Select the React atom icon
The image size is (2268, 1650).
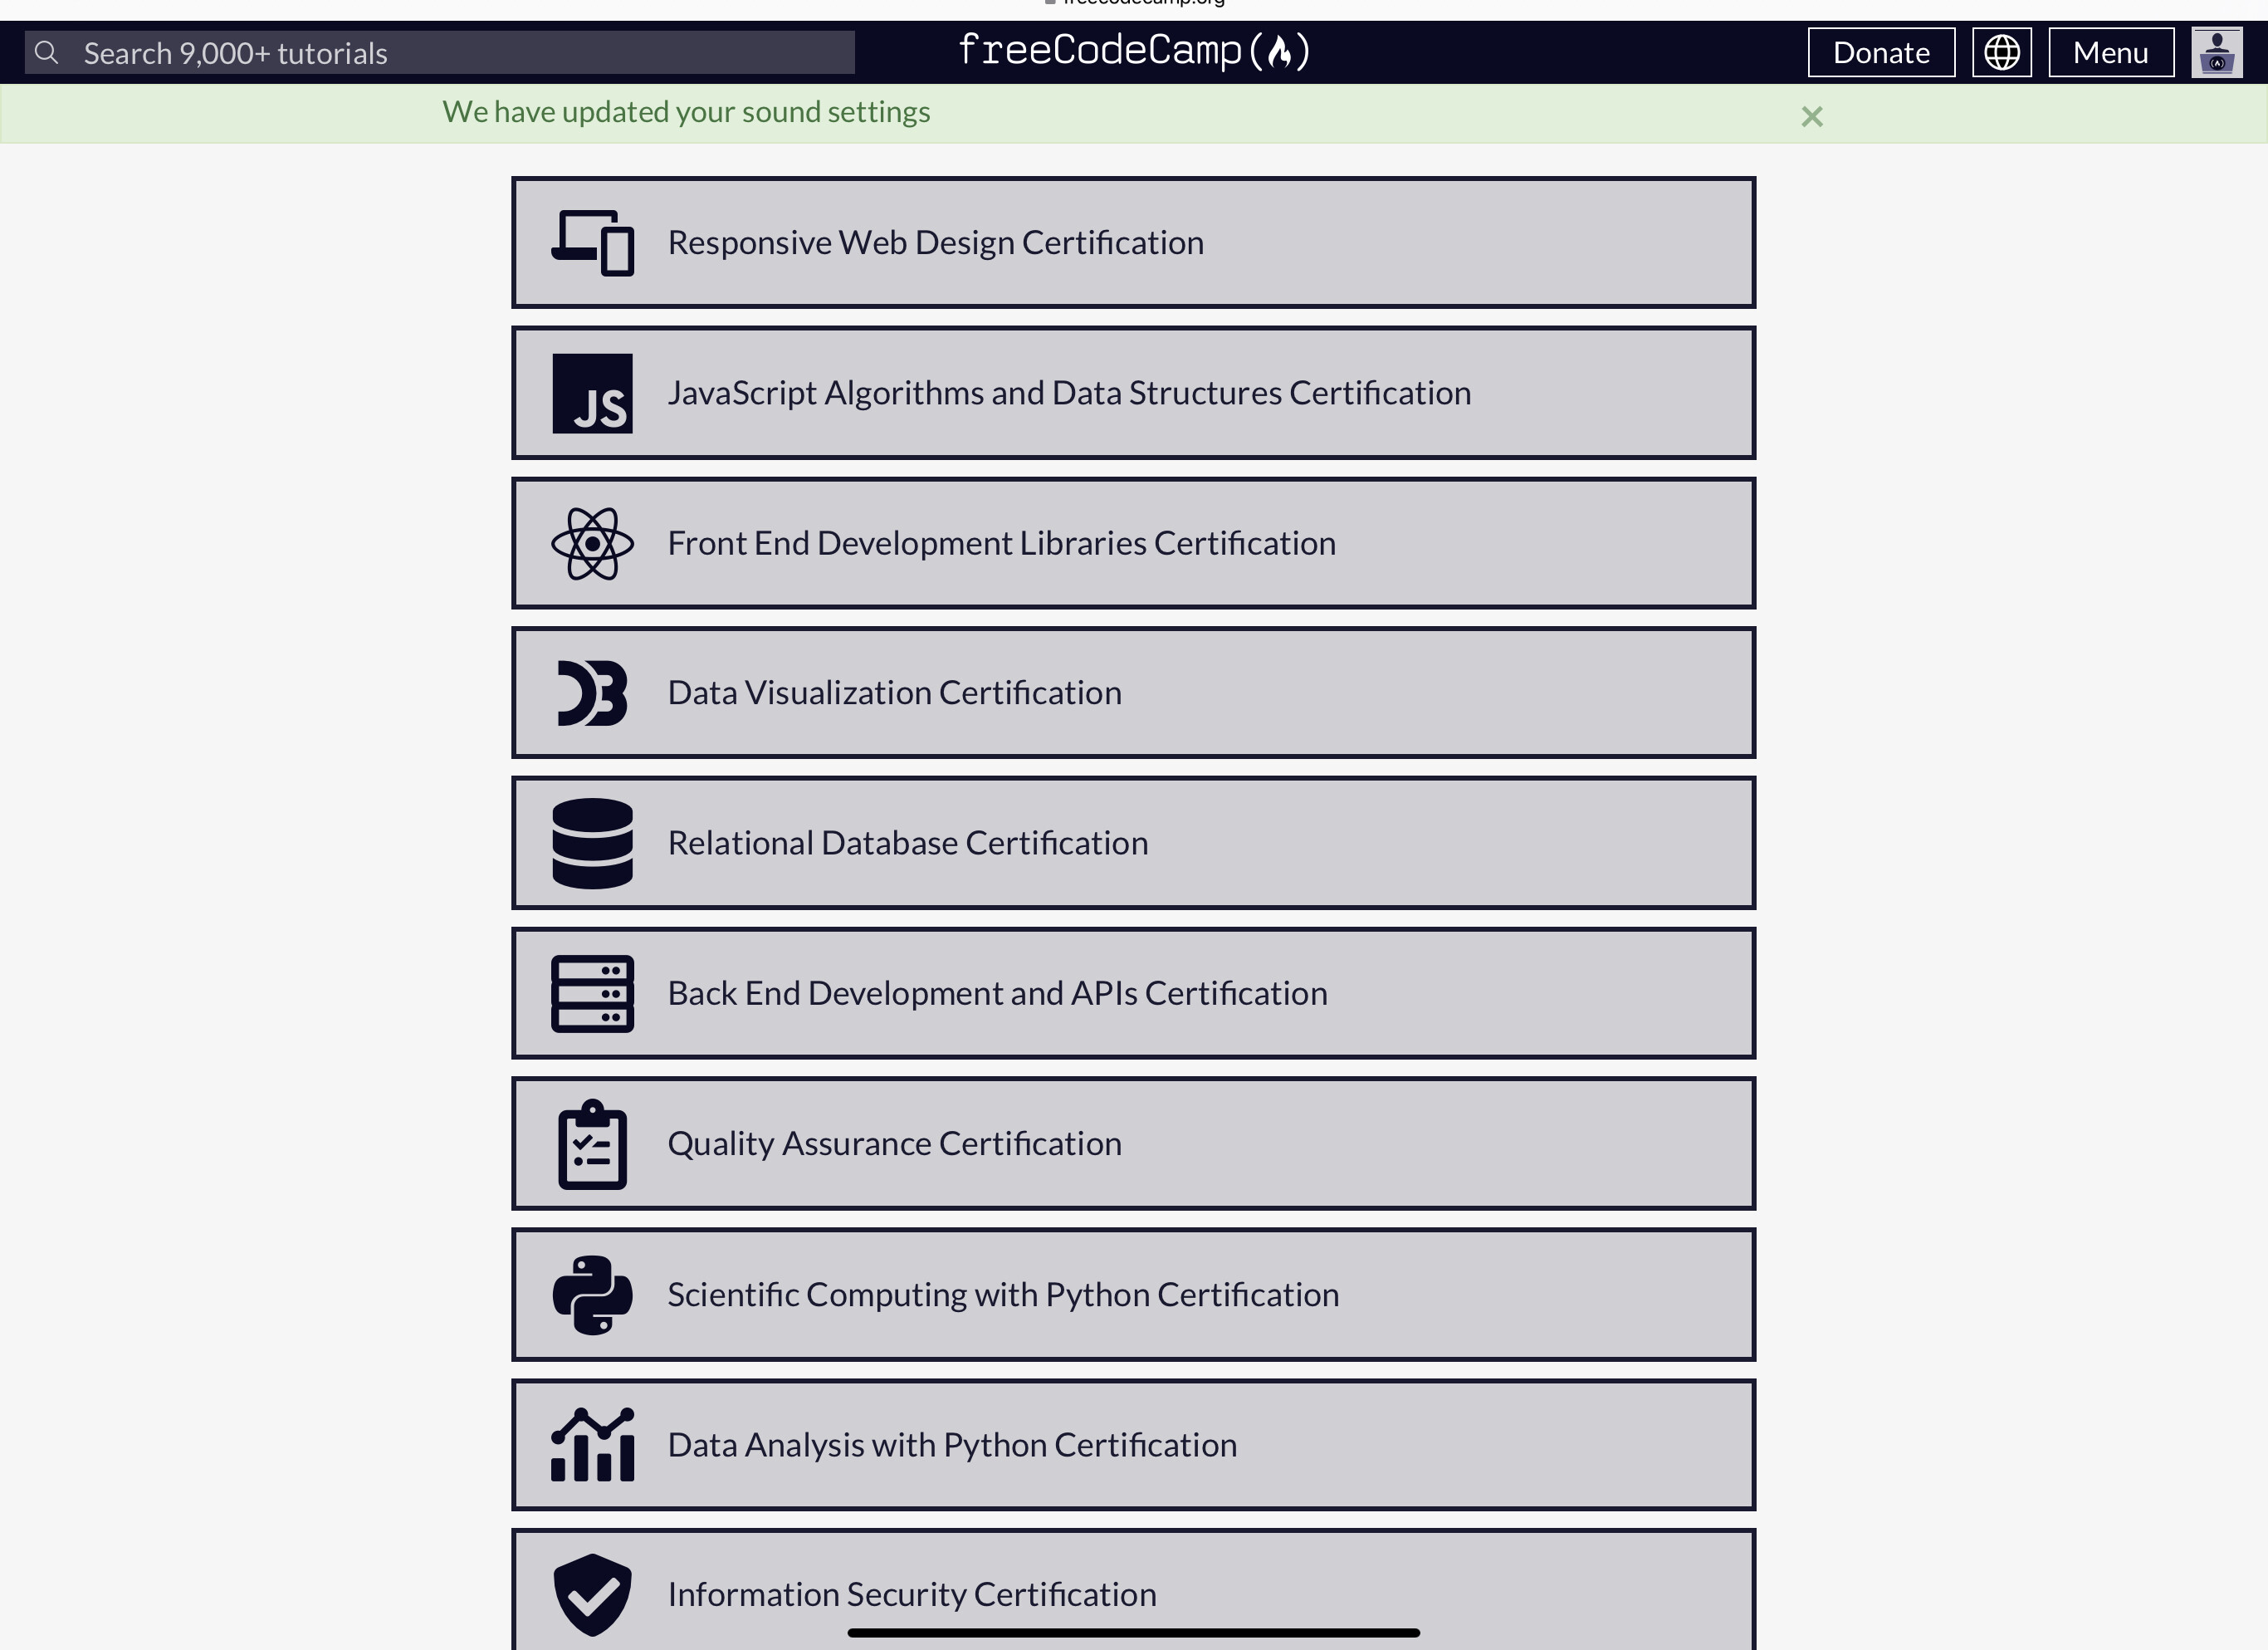pyautogui.click(x=592, y=543)
